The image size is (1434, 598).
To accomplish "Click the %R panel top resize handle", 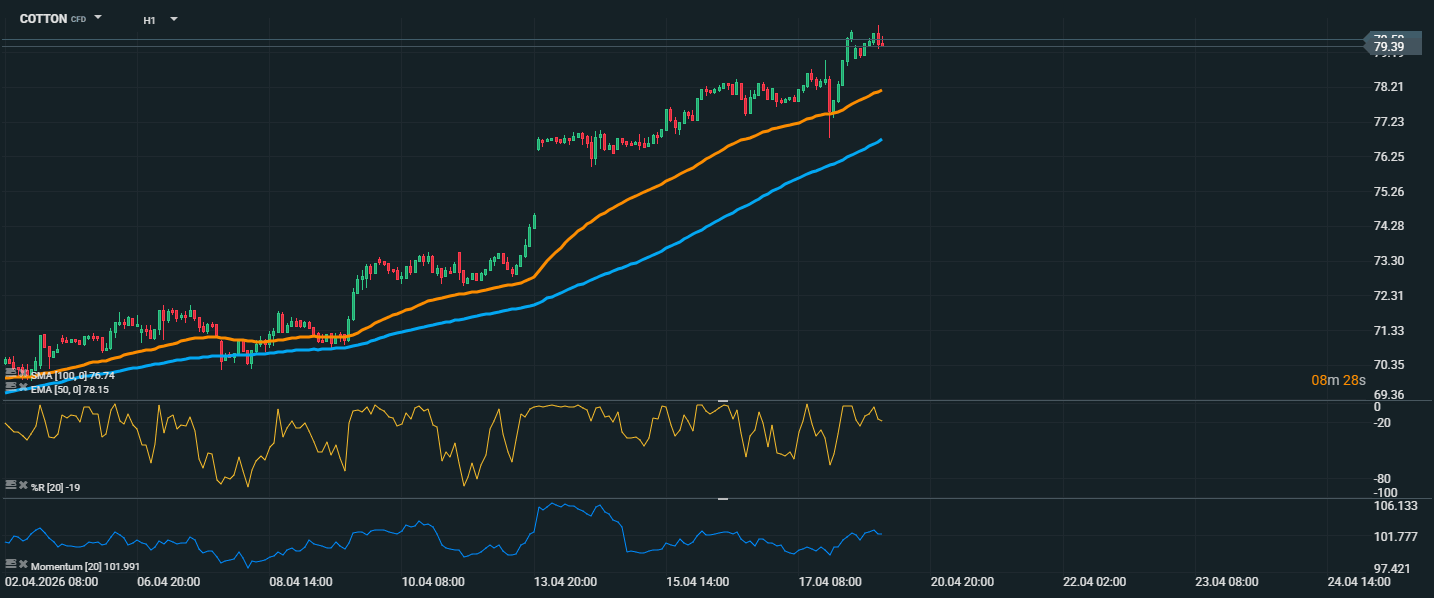I will (723, 400).
